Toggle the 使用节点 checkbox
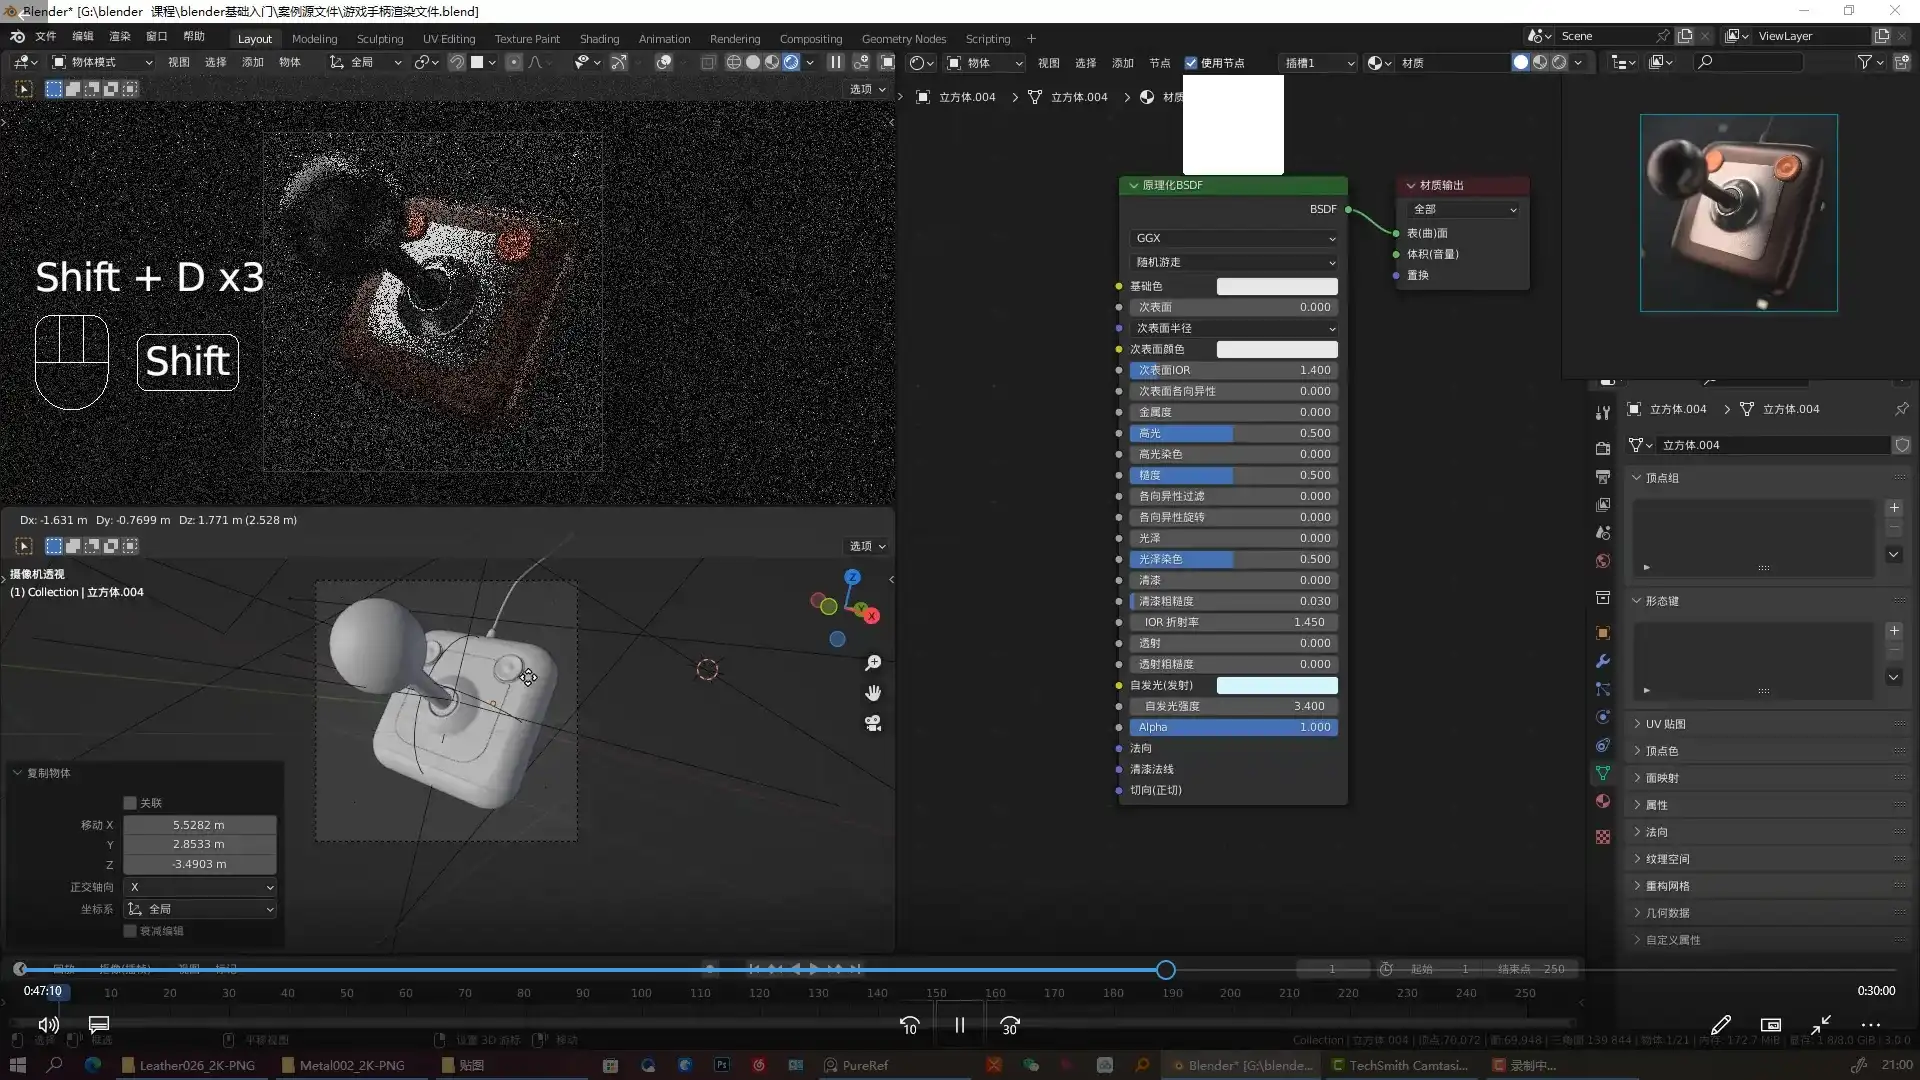Screen dimensions: 1920x1080 click(1191, 63)
